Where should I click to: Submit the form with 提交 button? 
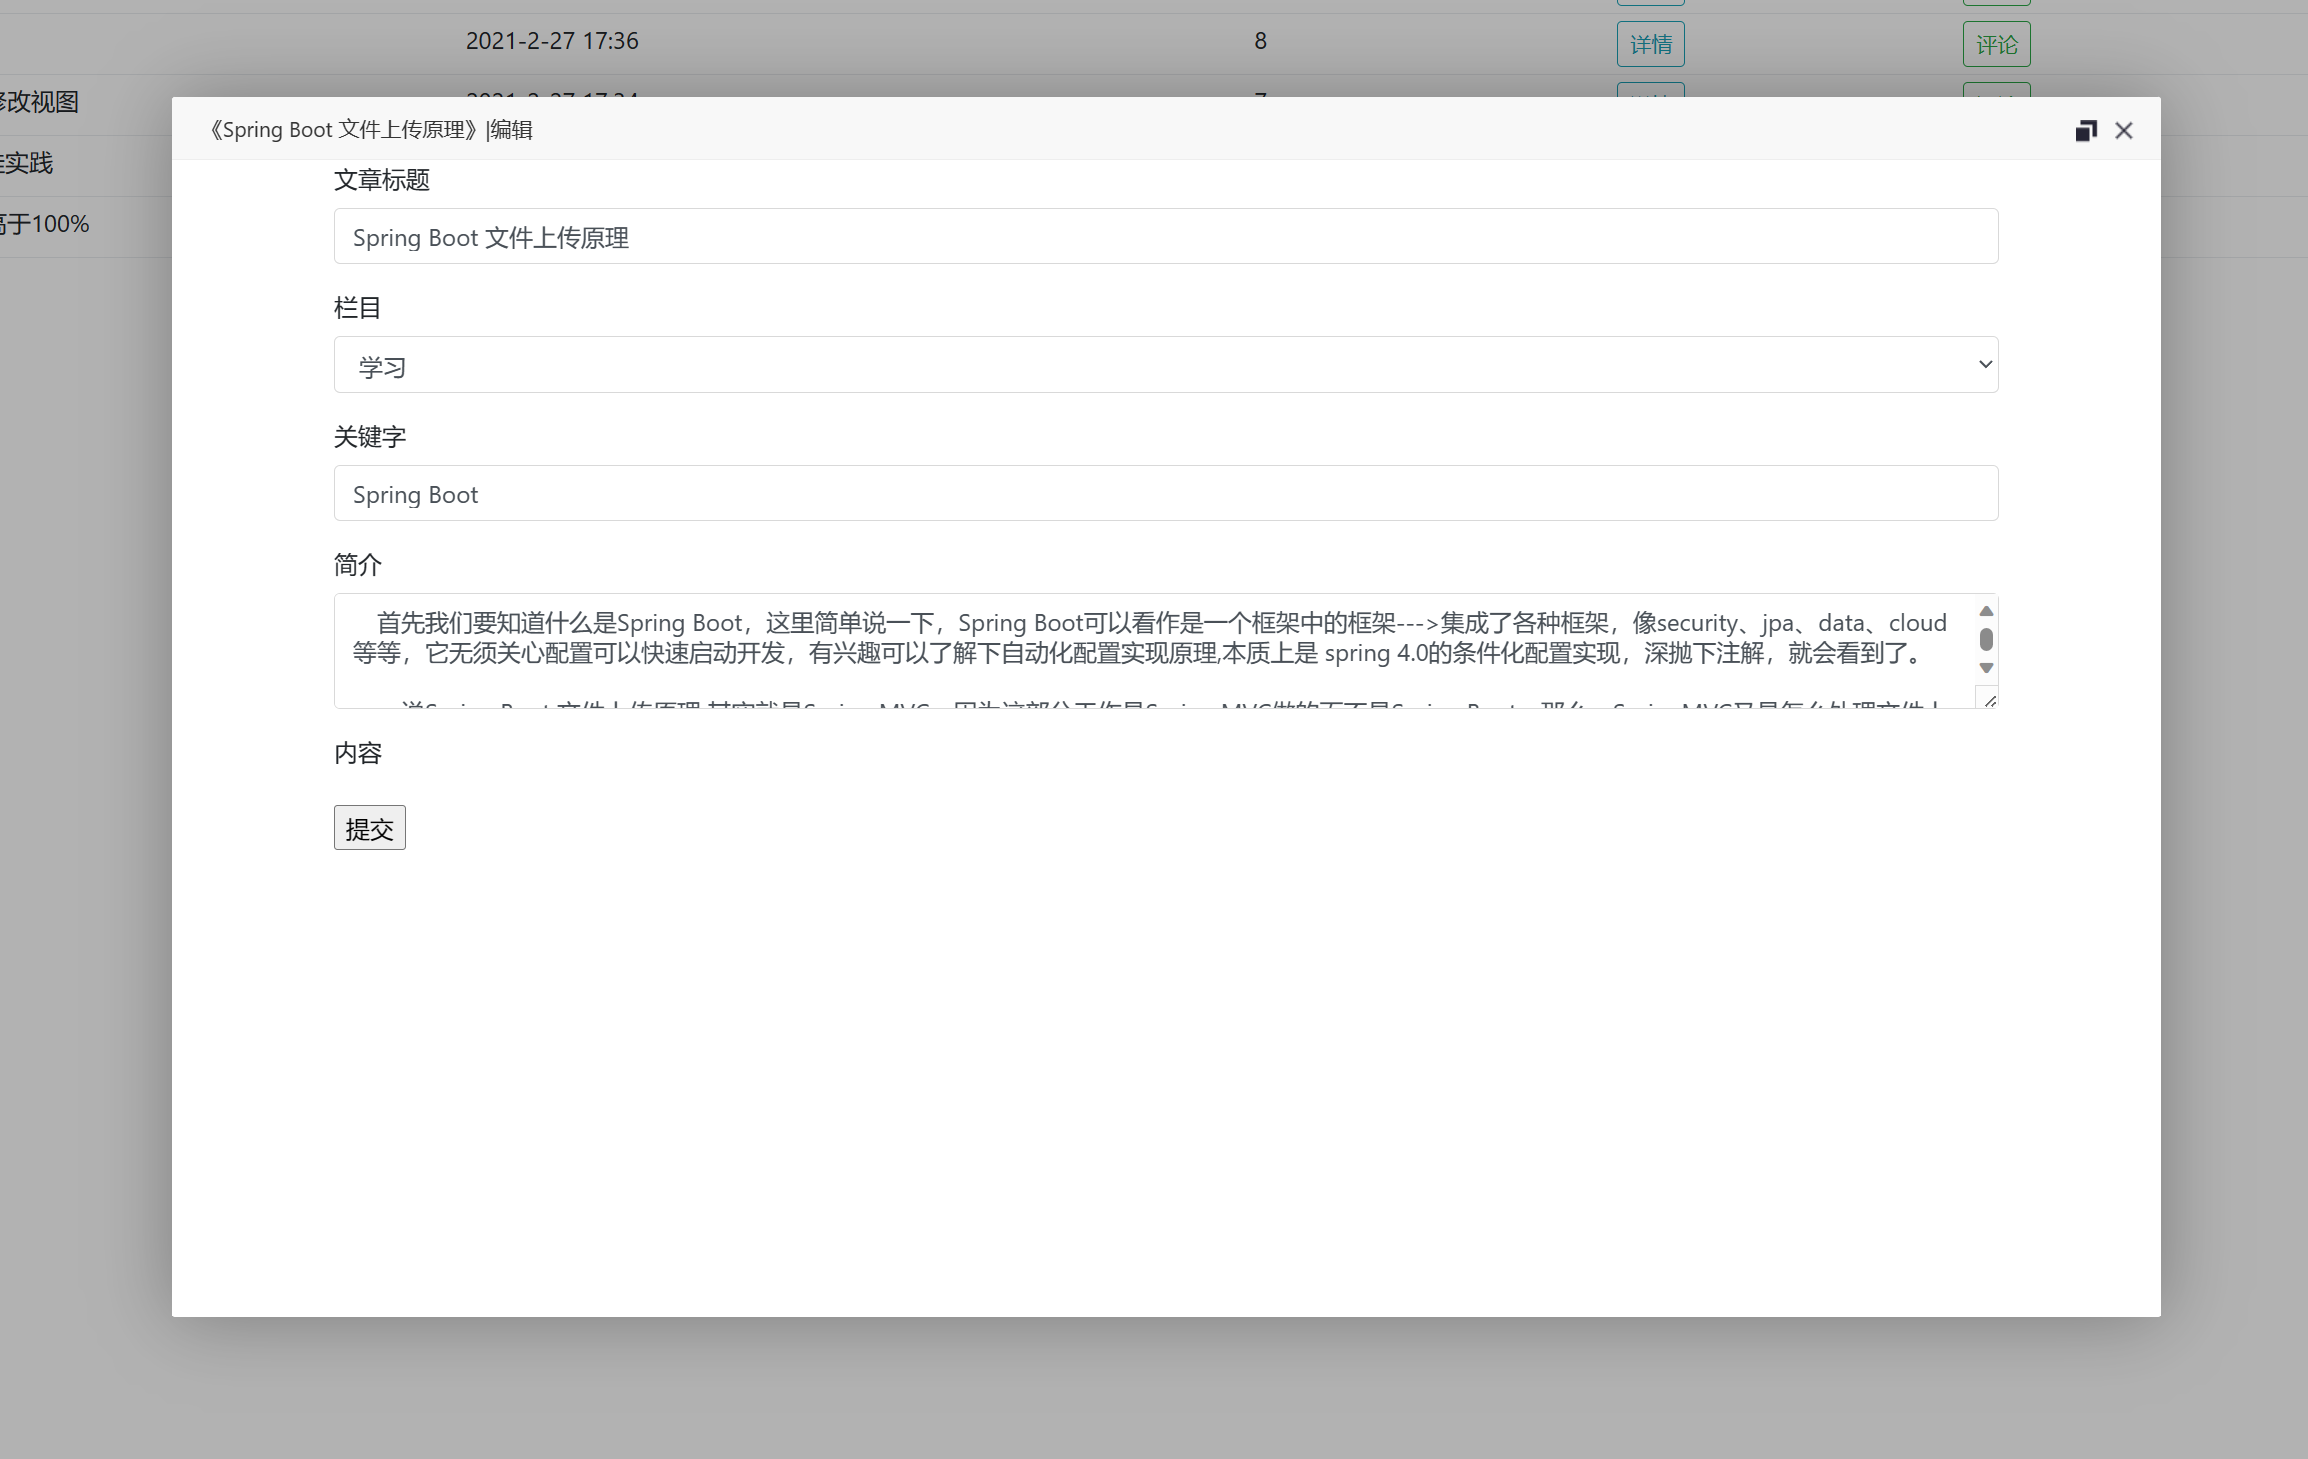(x=369, y=828)
